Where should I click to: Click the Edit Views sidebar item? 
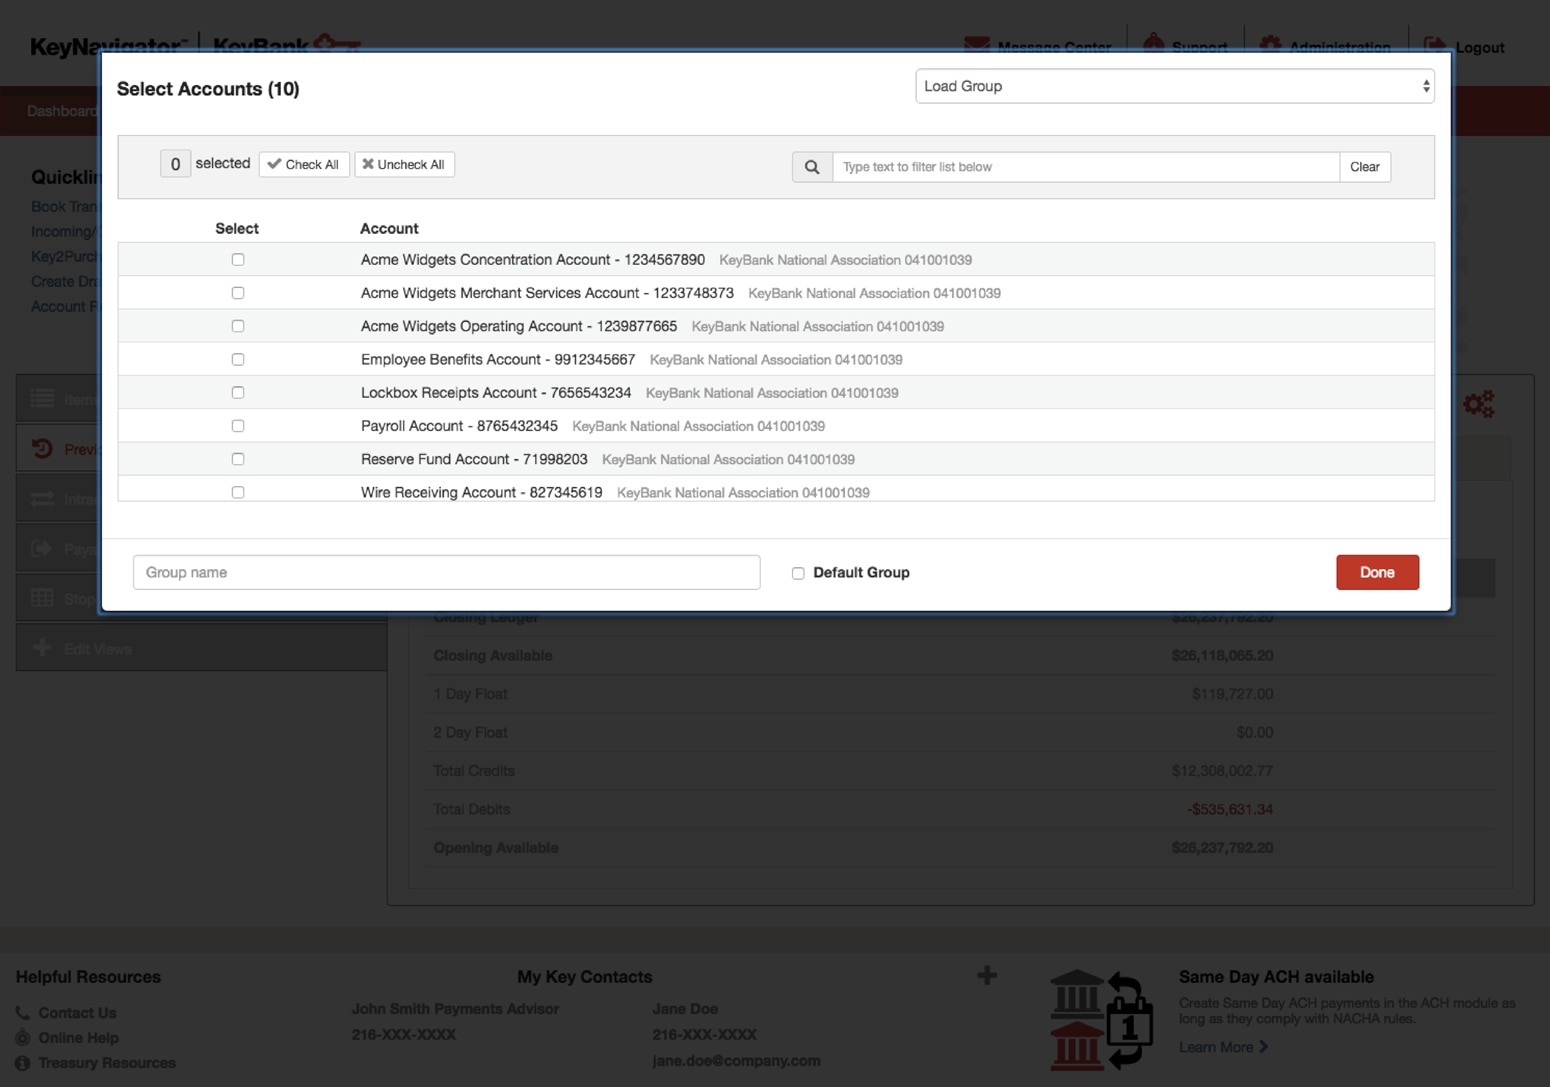(x=201, y=648)
